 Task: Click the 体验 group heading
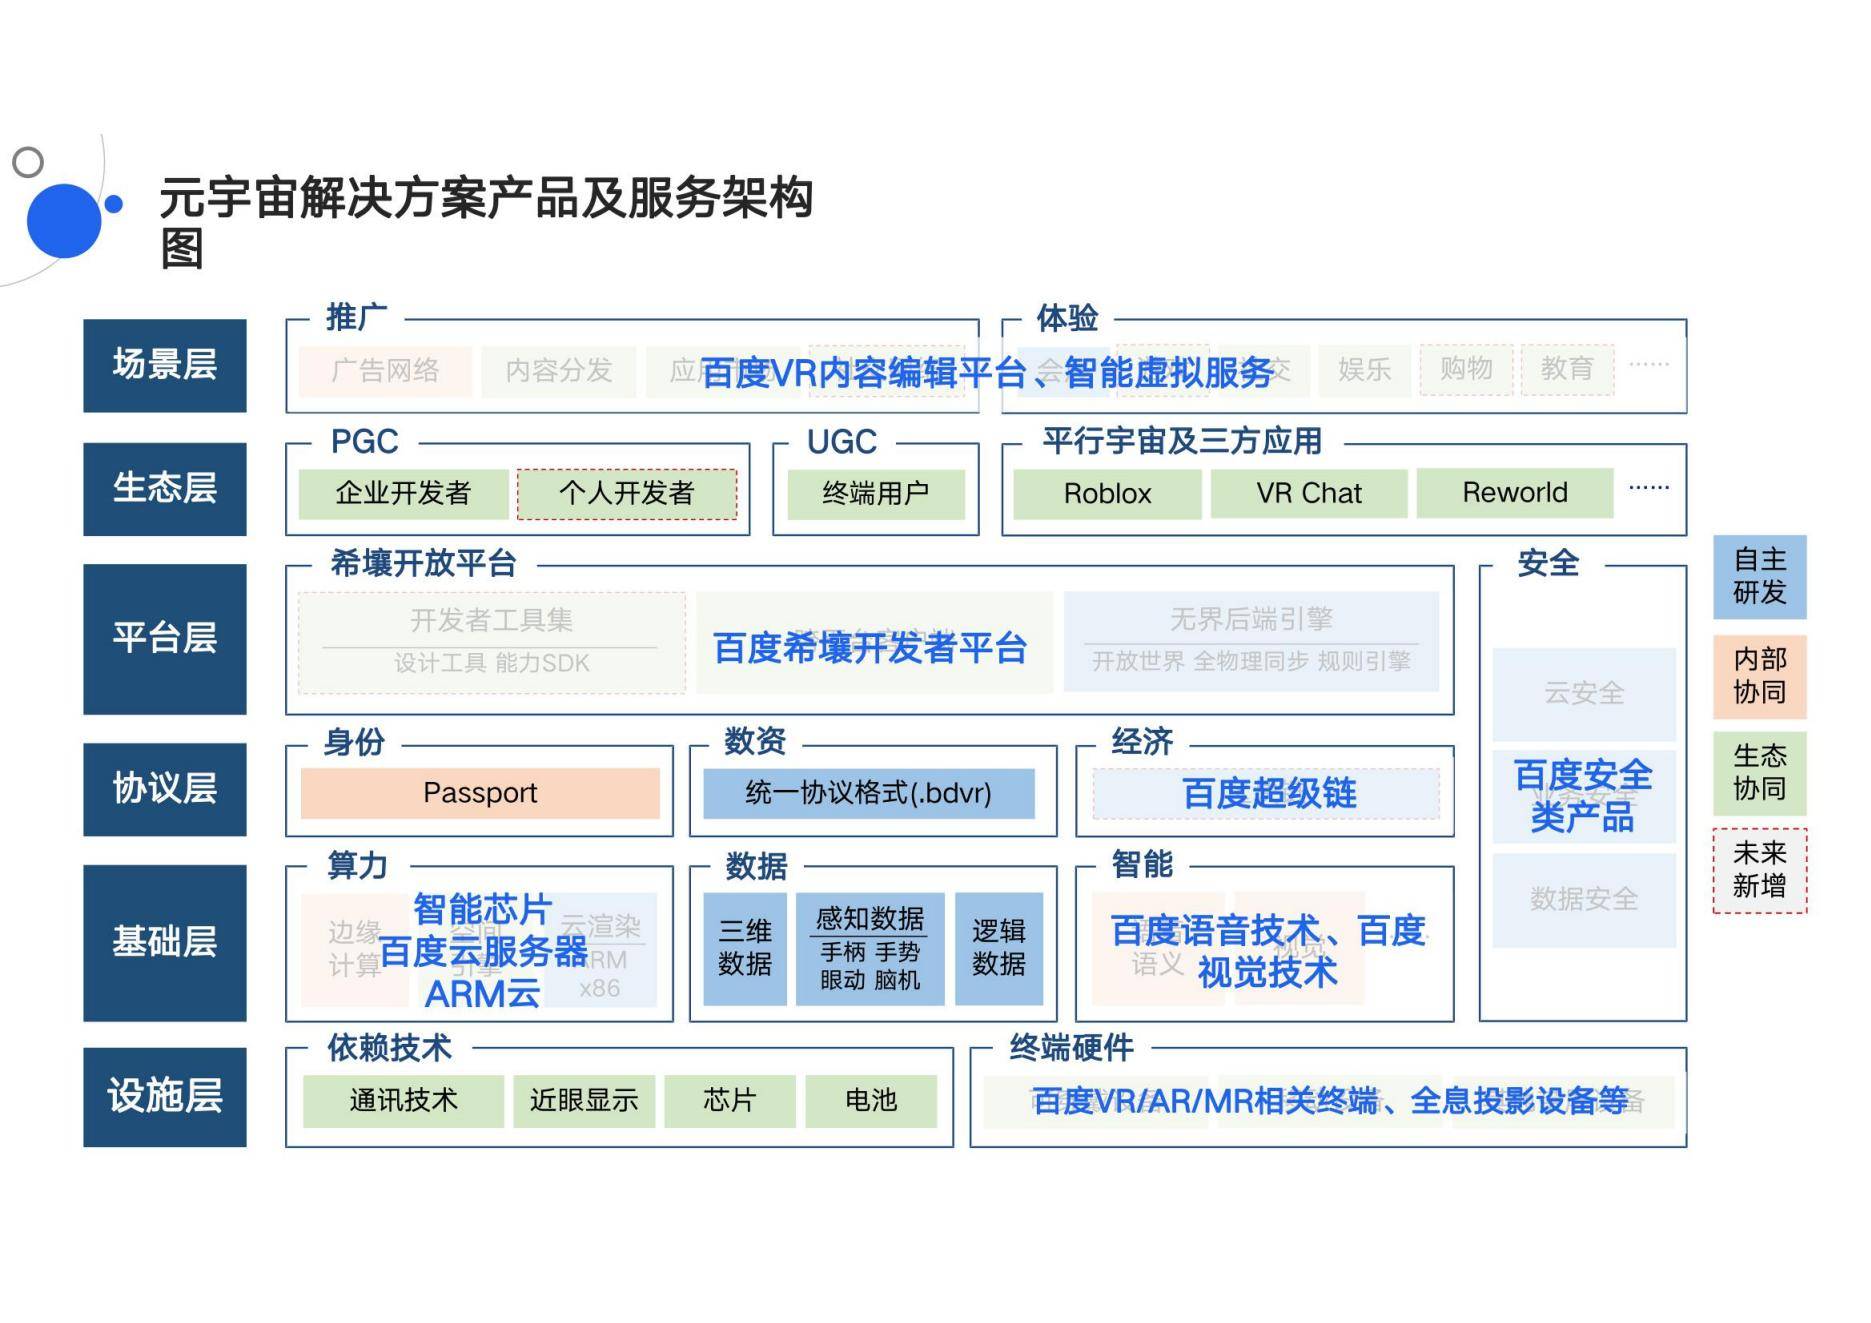(1067, 318)
